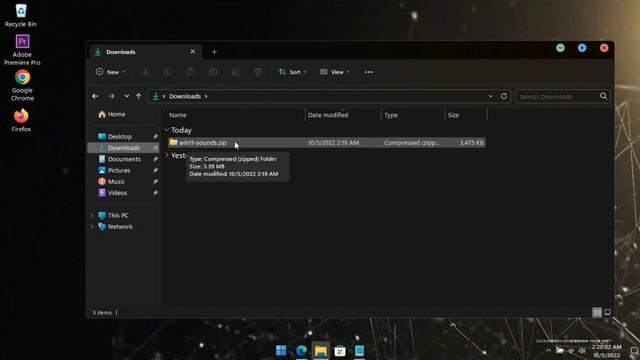Expand the address bar history dropdown
This screenshot has width=640, height=360.
(491, 96)
